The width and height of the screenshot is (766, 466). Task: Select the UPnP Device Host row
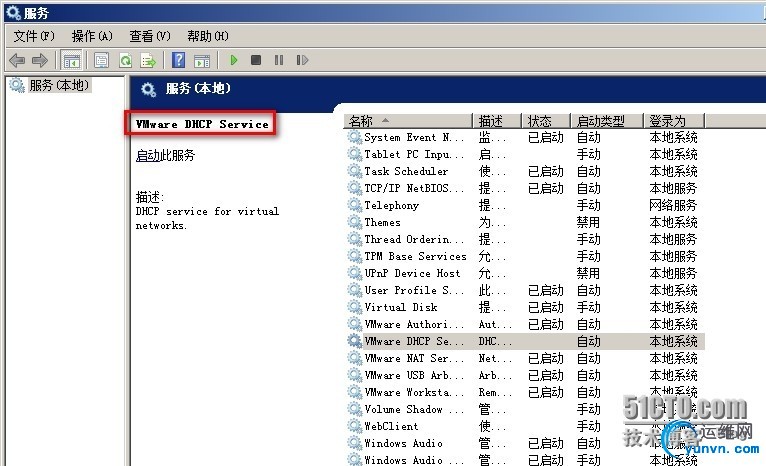pos(524,273)
